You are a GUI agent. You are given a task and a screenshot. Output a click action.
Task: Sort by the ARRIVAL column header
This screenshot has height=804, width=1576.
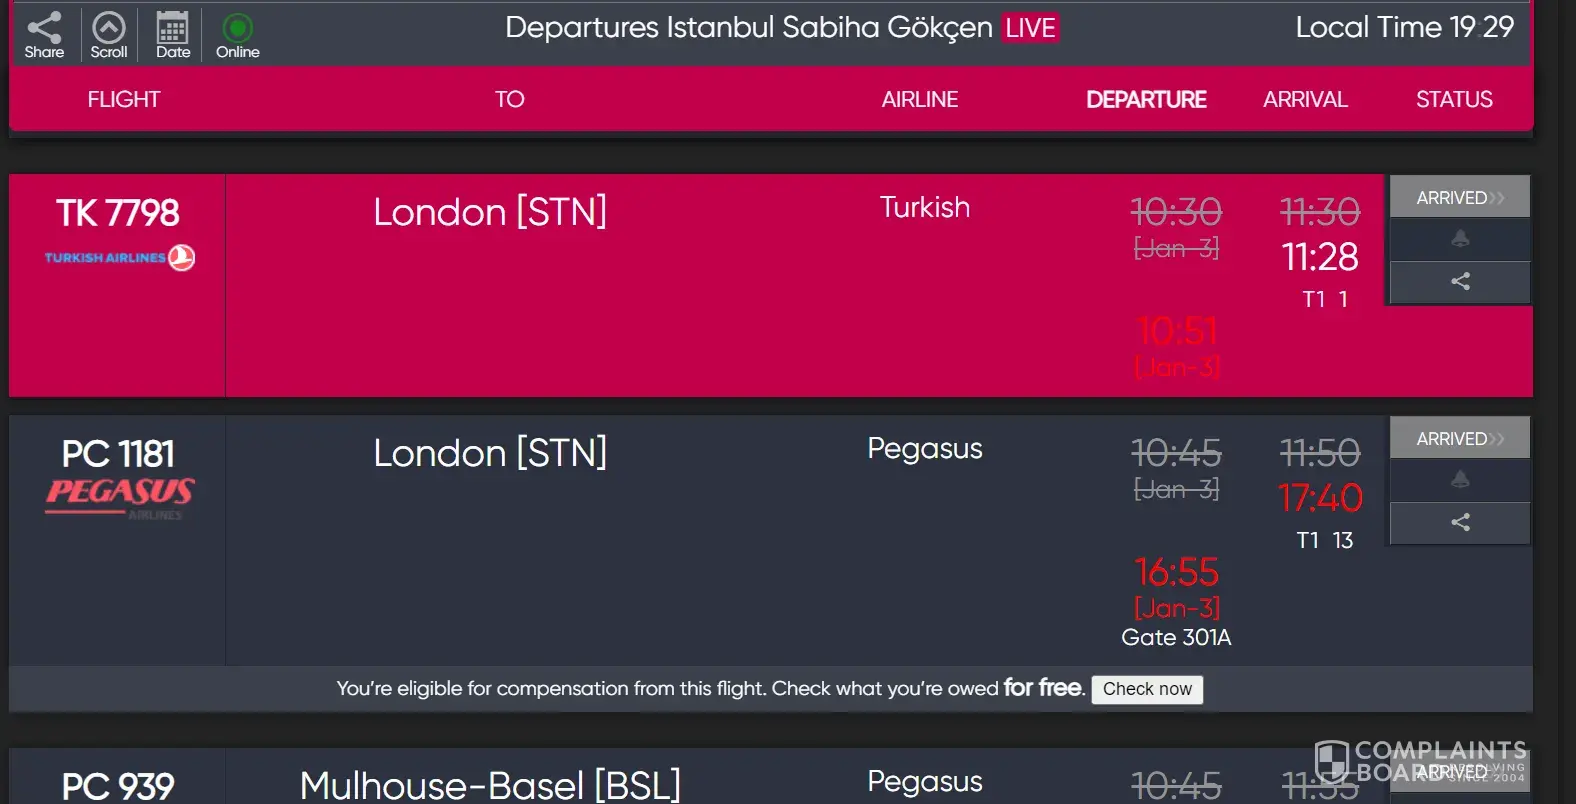[x=1305, y=100]
